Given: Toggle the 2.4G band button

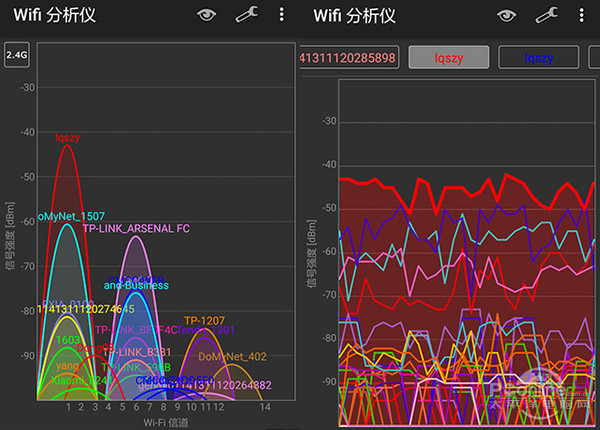Looking at the screenshot, I should pyautogui.click(x=17, y=55).
